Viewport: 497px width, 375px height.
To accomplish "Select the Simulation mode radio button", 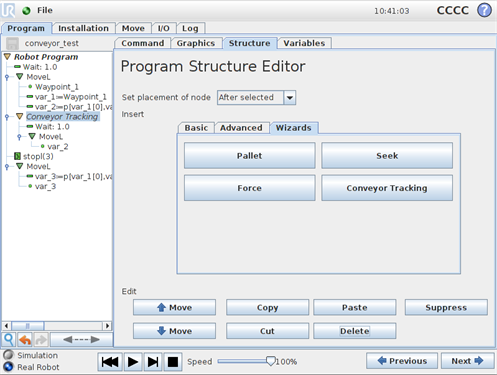I will tap(8, 355).
